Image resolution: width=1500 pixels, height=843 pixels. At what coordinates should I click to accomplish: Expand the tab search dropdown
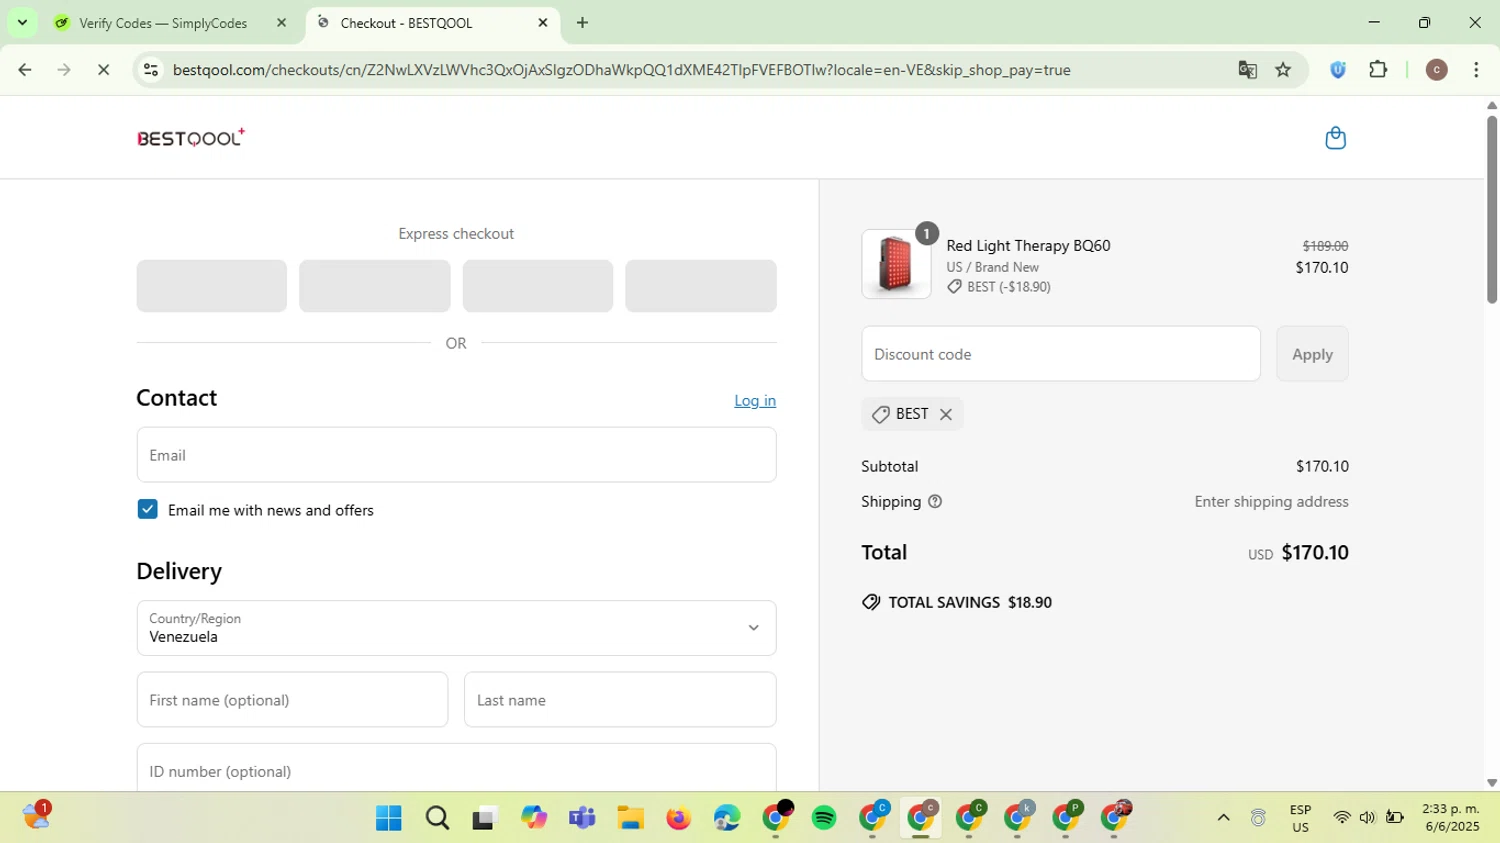pos(22,22)
